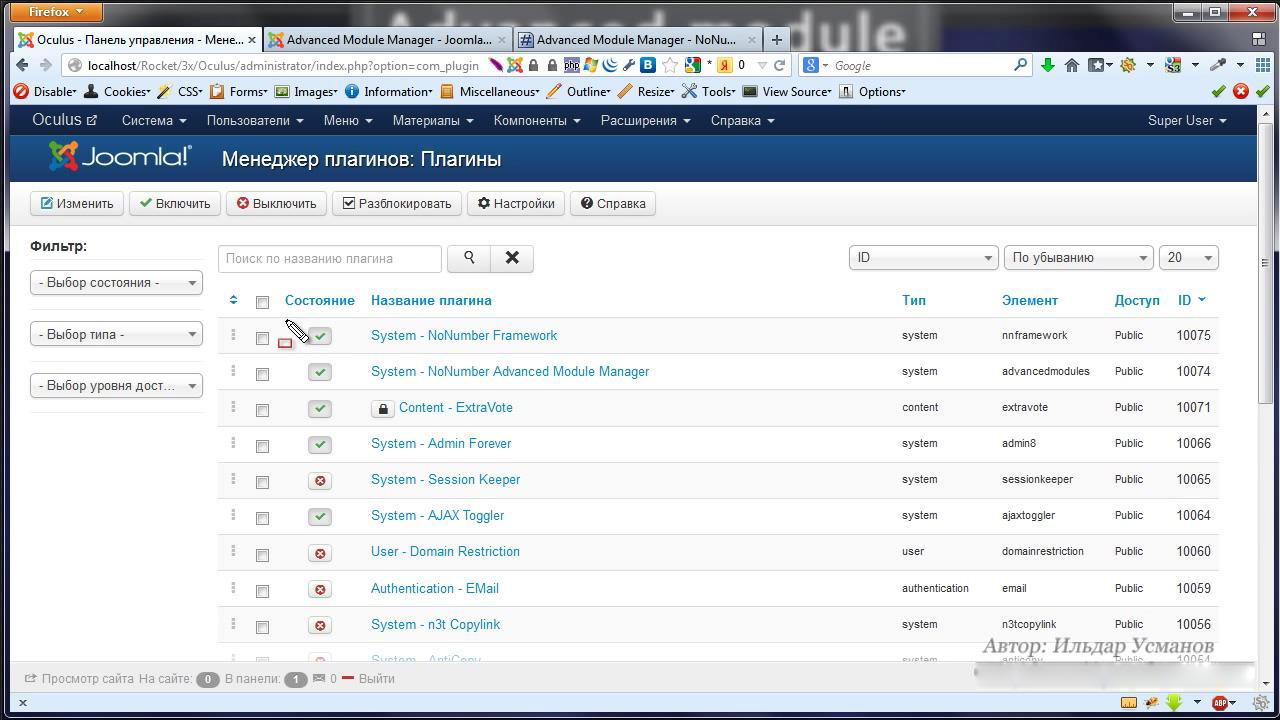Click the bookmark star in the address bar
Screen dimensions: 1280x720
pyautogui.click(x=670, y=65)
